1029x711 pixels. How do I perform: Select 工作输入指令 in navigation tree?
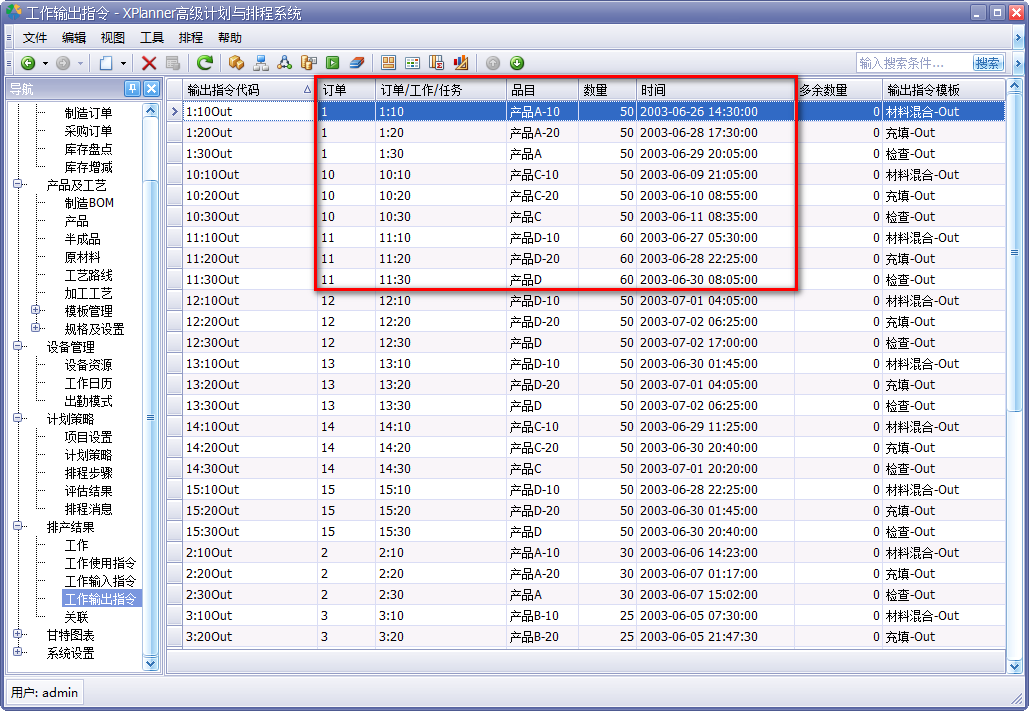click(x=100, y=581)
